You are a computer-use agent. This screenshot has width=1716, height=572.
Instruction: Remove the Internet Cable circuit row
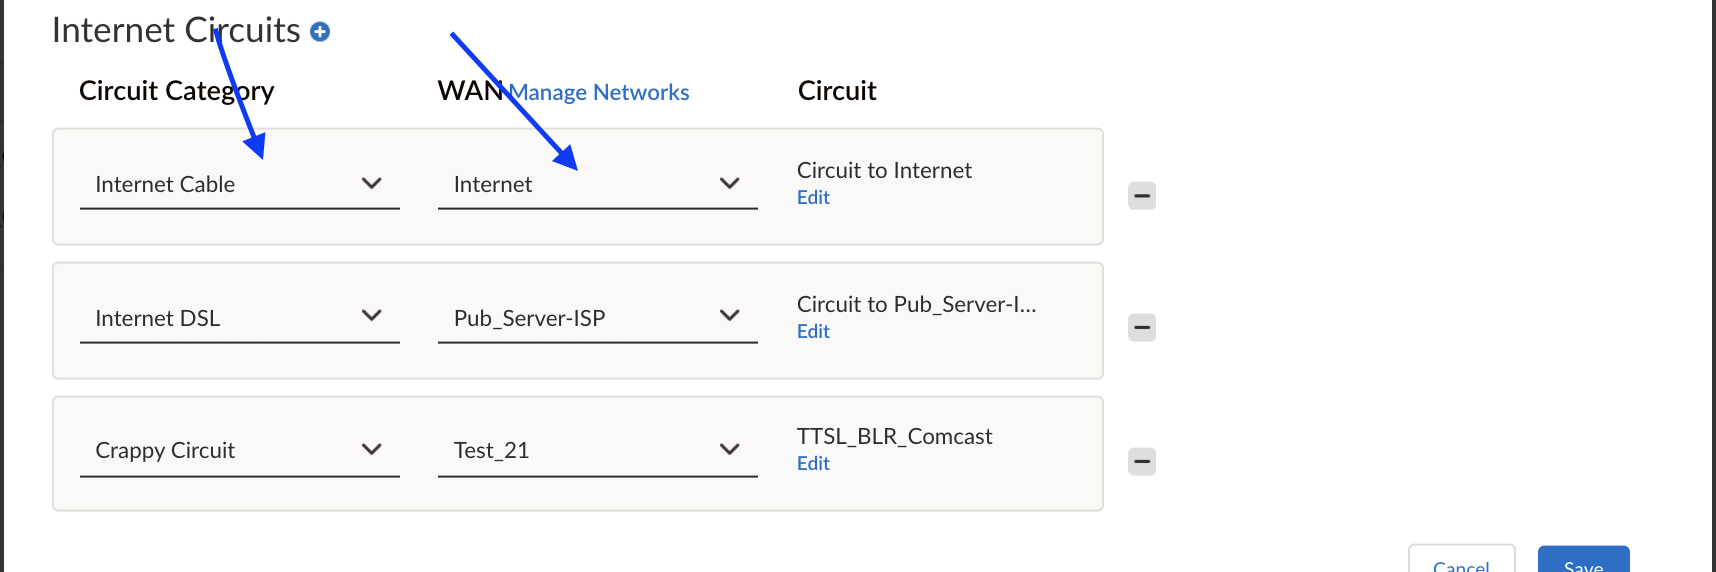[1142, 196]
